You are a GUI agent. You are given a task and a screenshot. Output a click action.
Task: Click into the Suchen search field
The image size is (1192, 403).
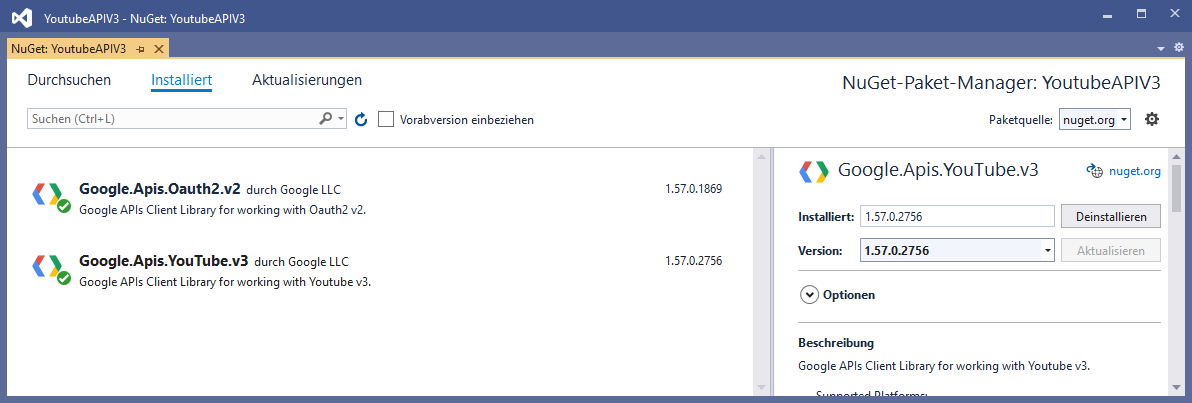tap(170, 119)
